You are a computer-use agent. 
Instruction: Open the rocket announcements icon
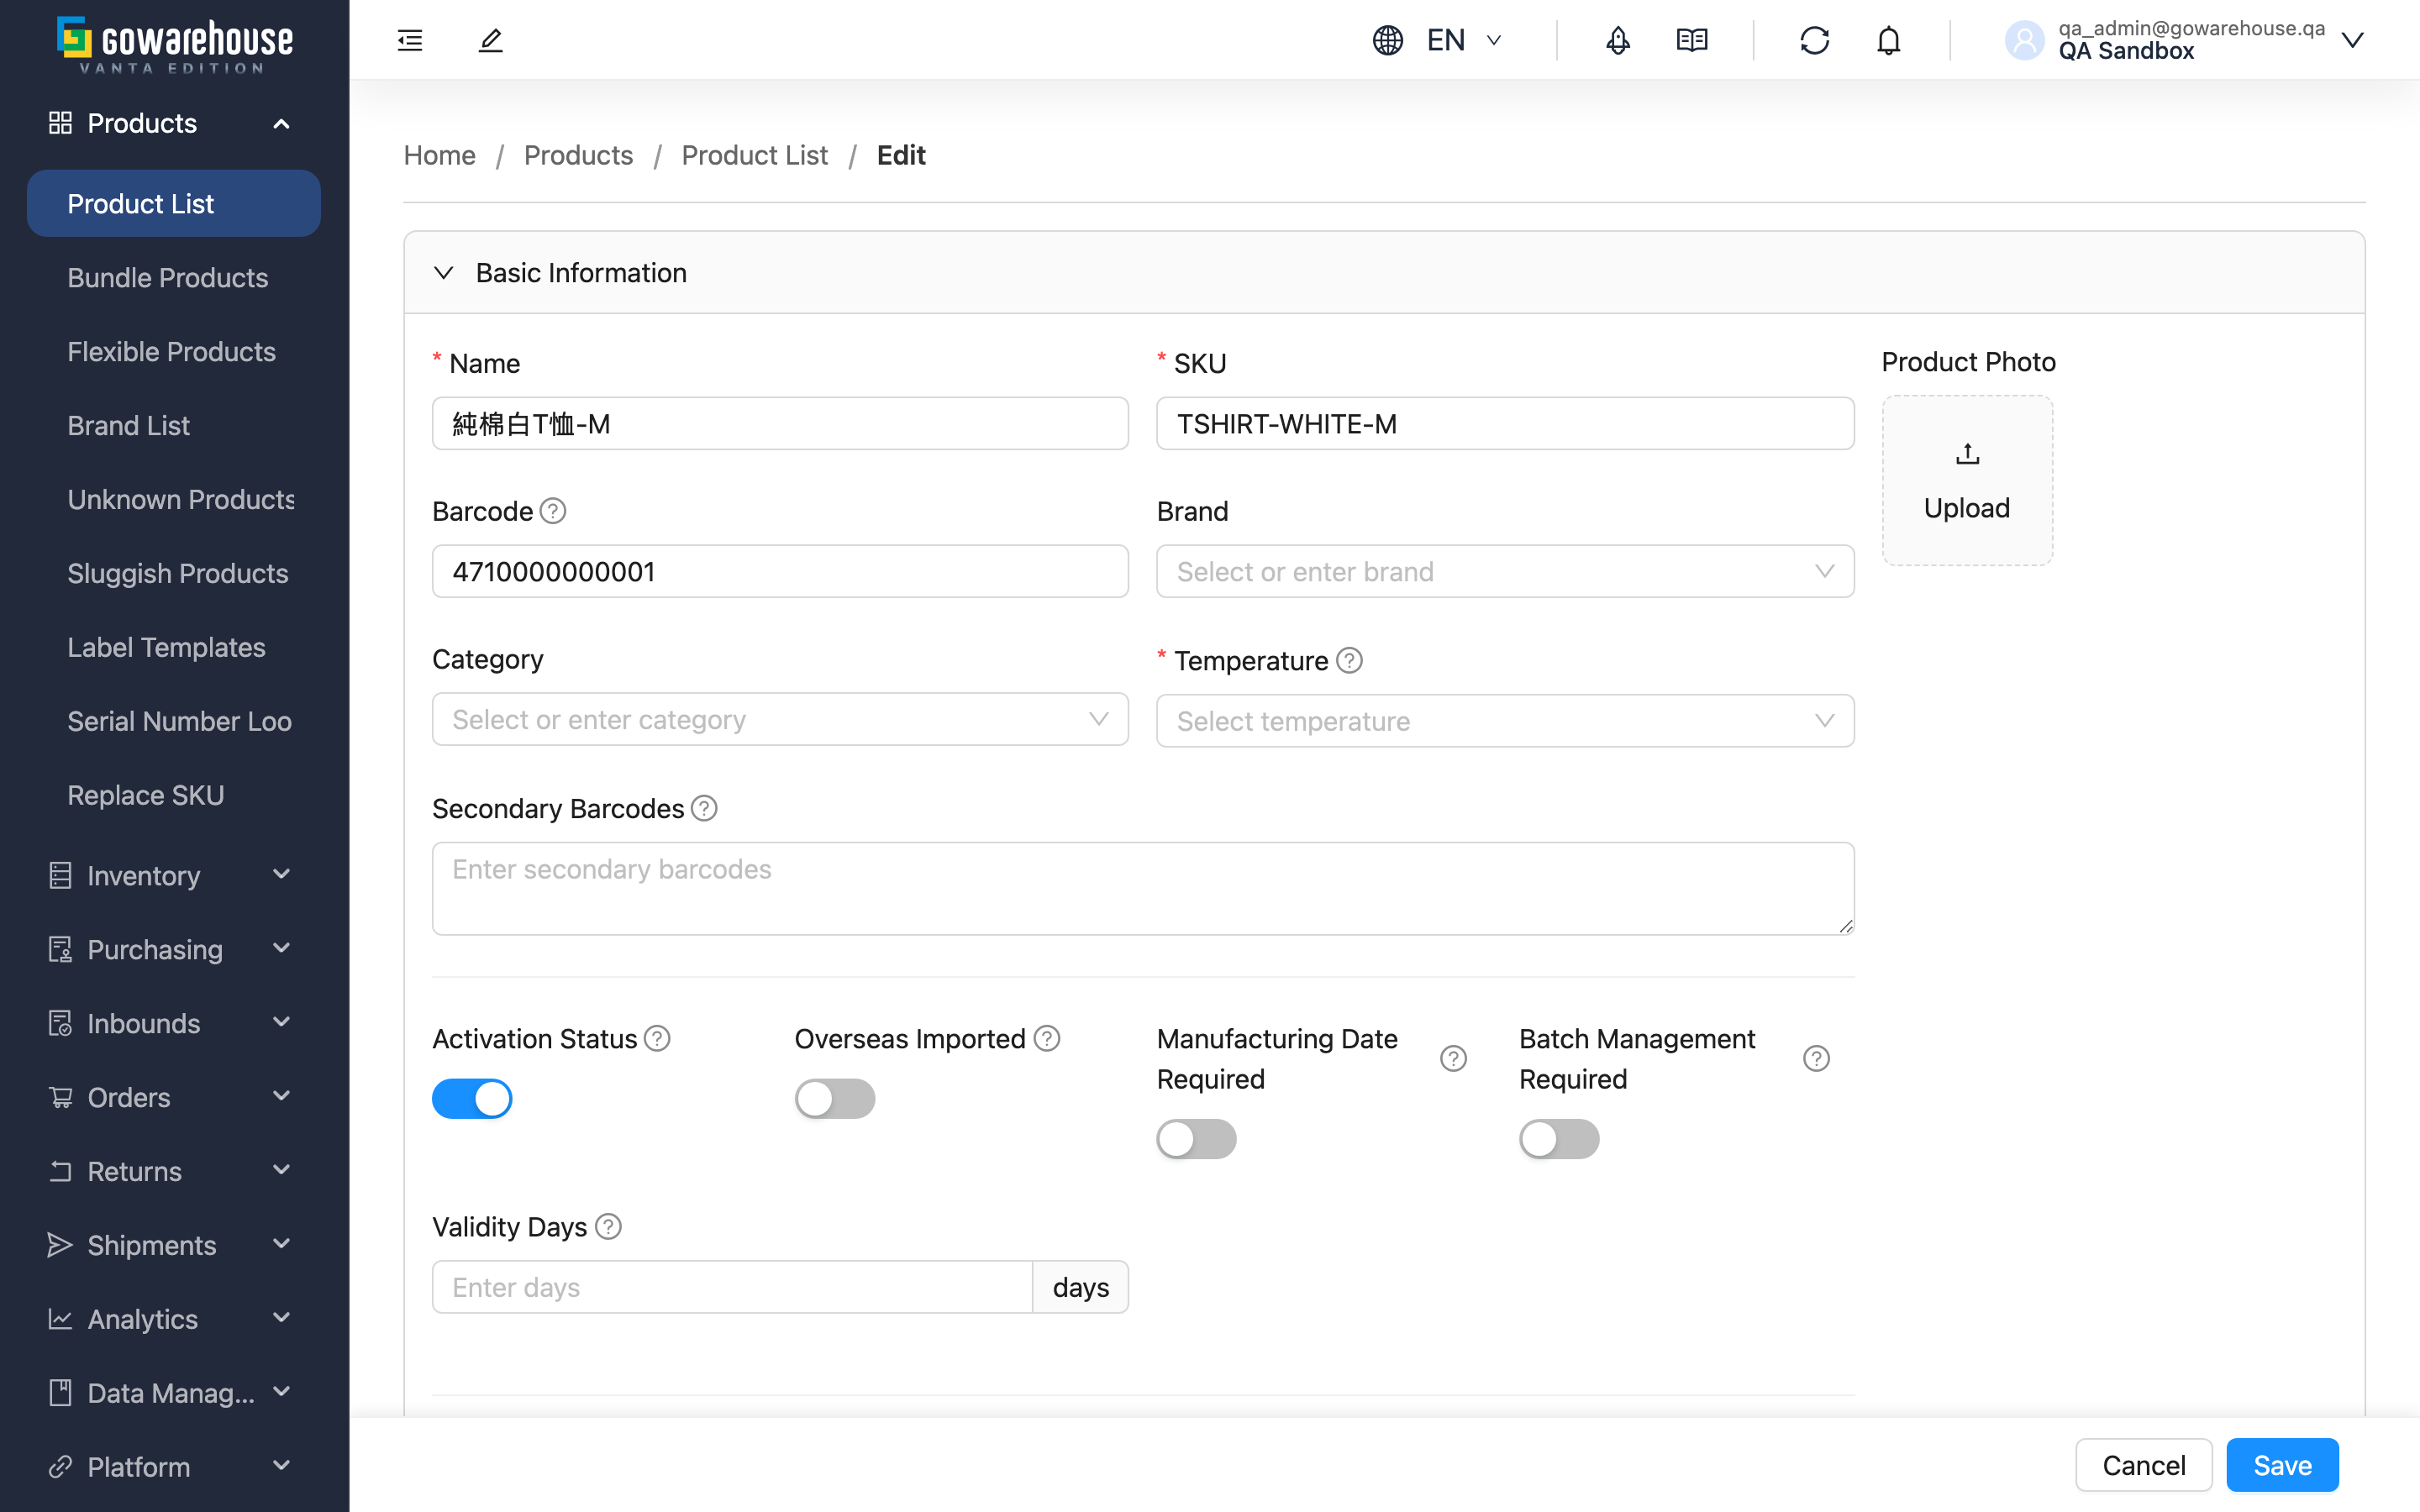coord(1618,40)
